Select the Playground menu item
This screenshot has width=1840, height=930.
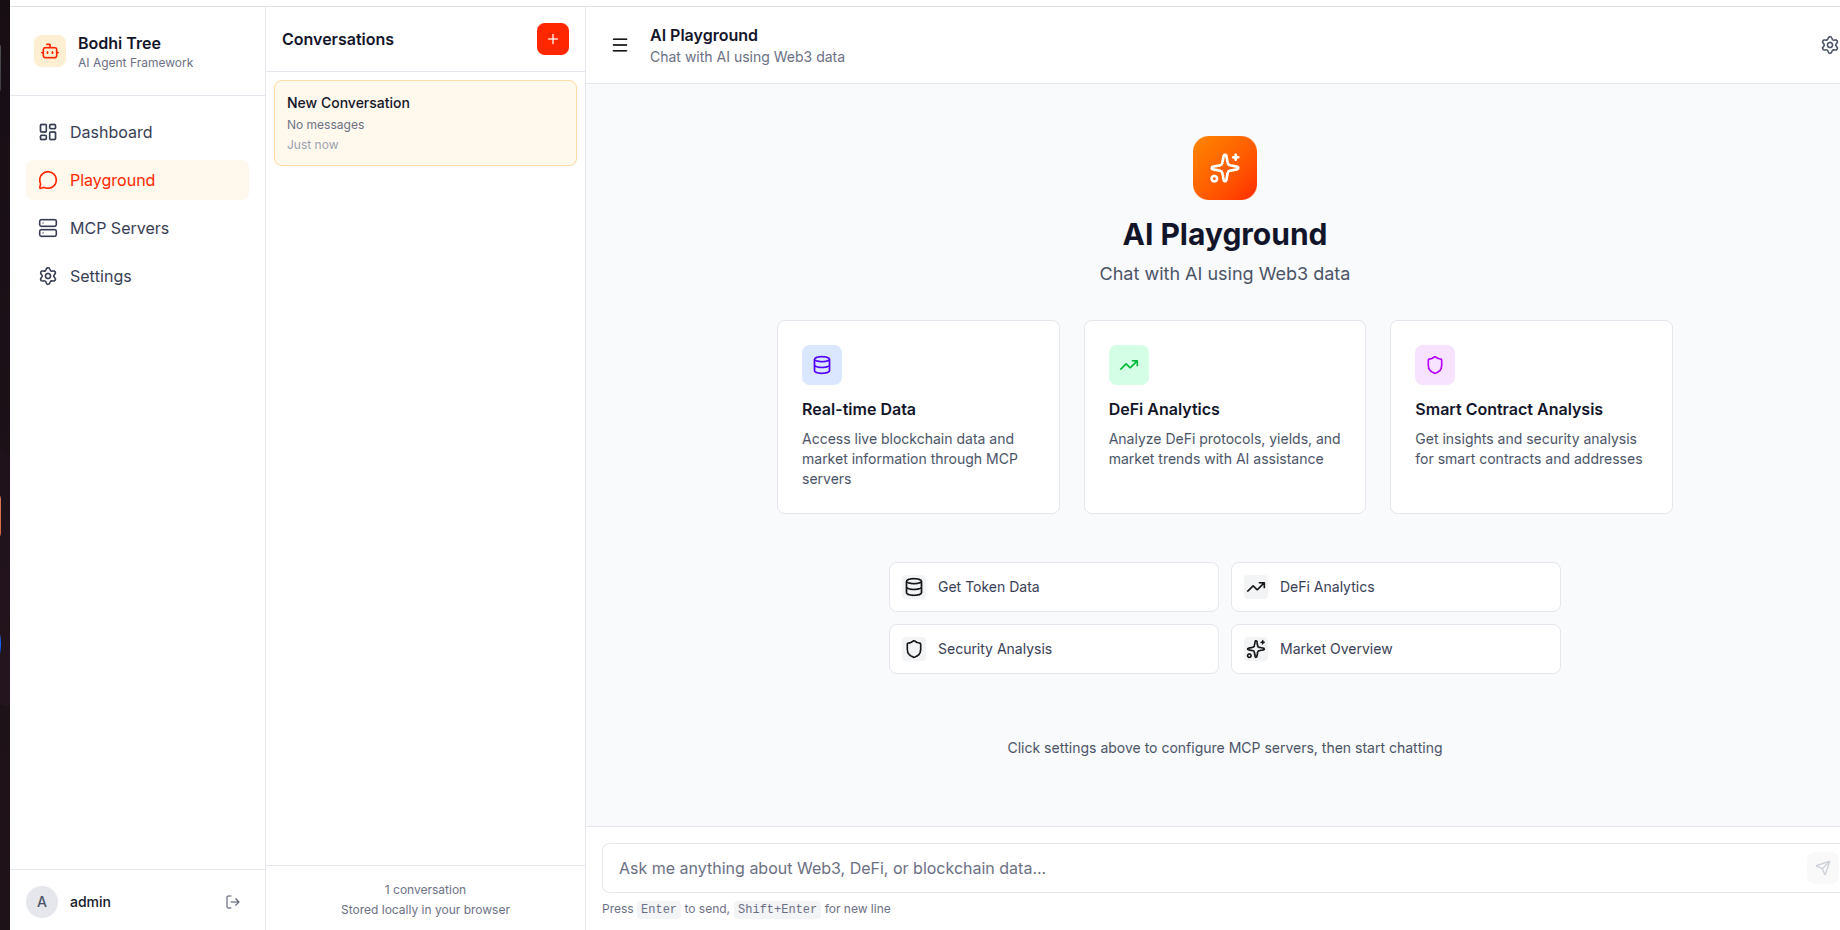click(137, 180)
